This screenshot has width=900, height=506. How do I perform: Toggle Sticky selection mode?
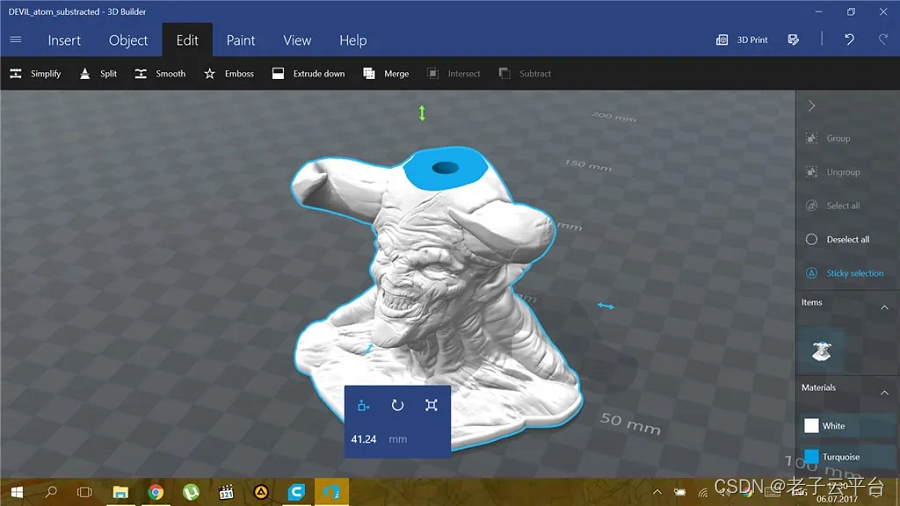click(x=847, y=273)
